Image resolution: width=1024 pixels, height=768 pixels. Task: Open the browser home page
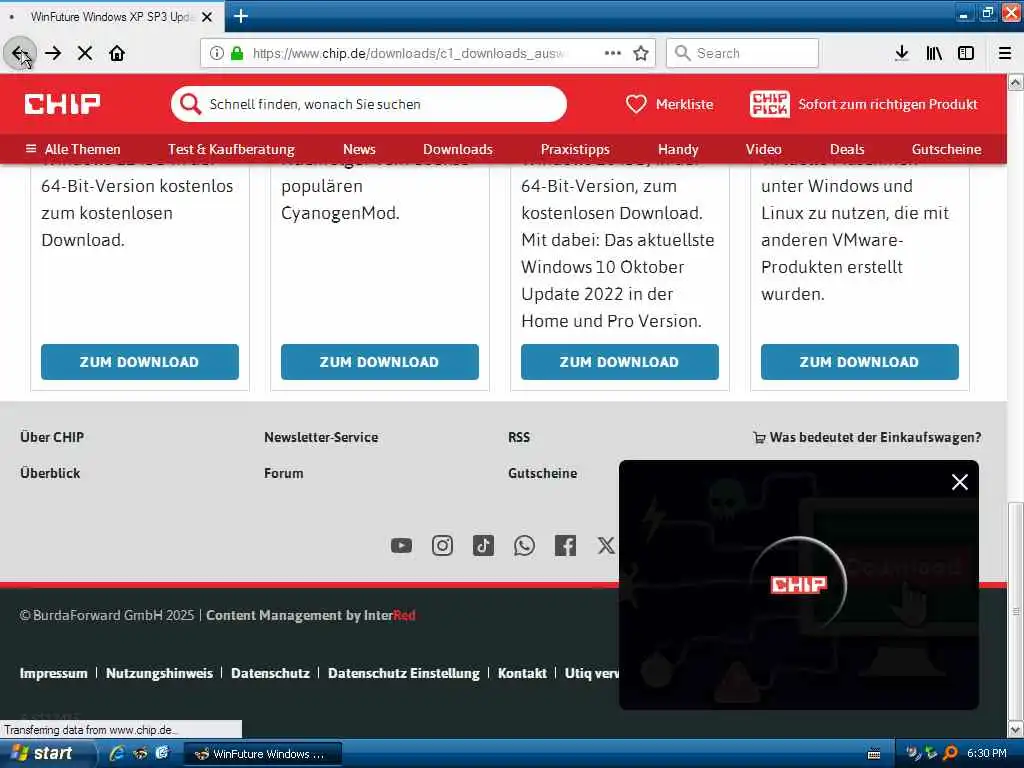click(x=117, y=54)
